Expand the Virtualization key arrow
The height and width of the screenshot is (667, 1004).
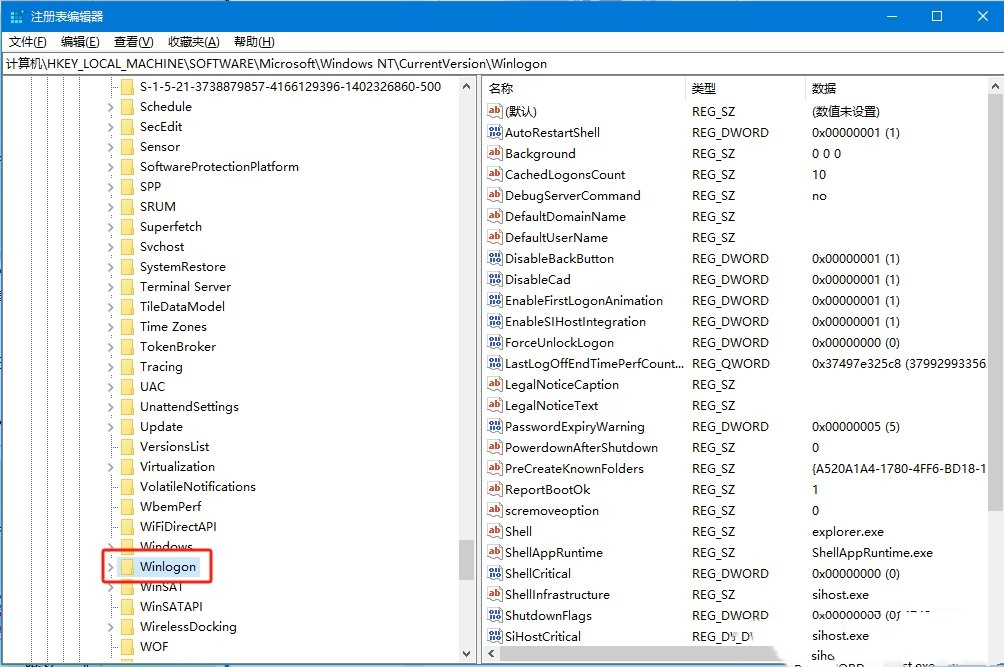point(110,466)
